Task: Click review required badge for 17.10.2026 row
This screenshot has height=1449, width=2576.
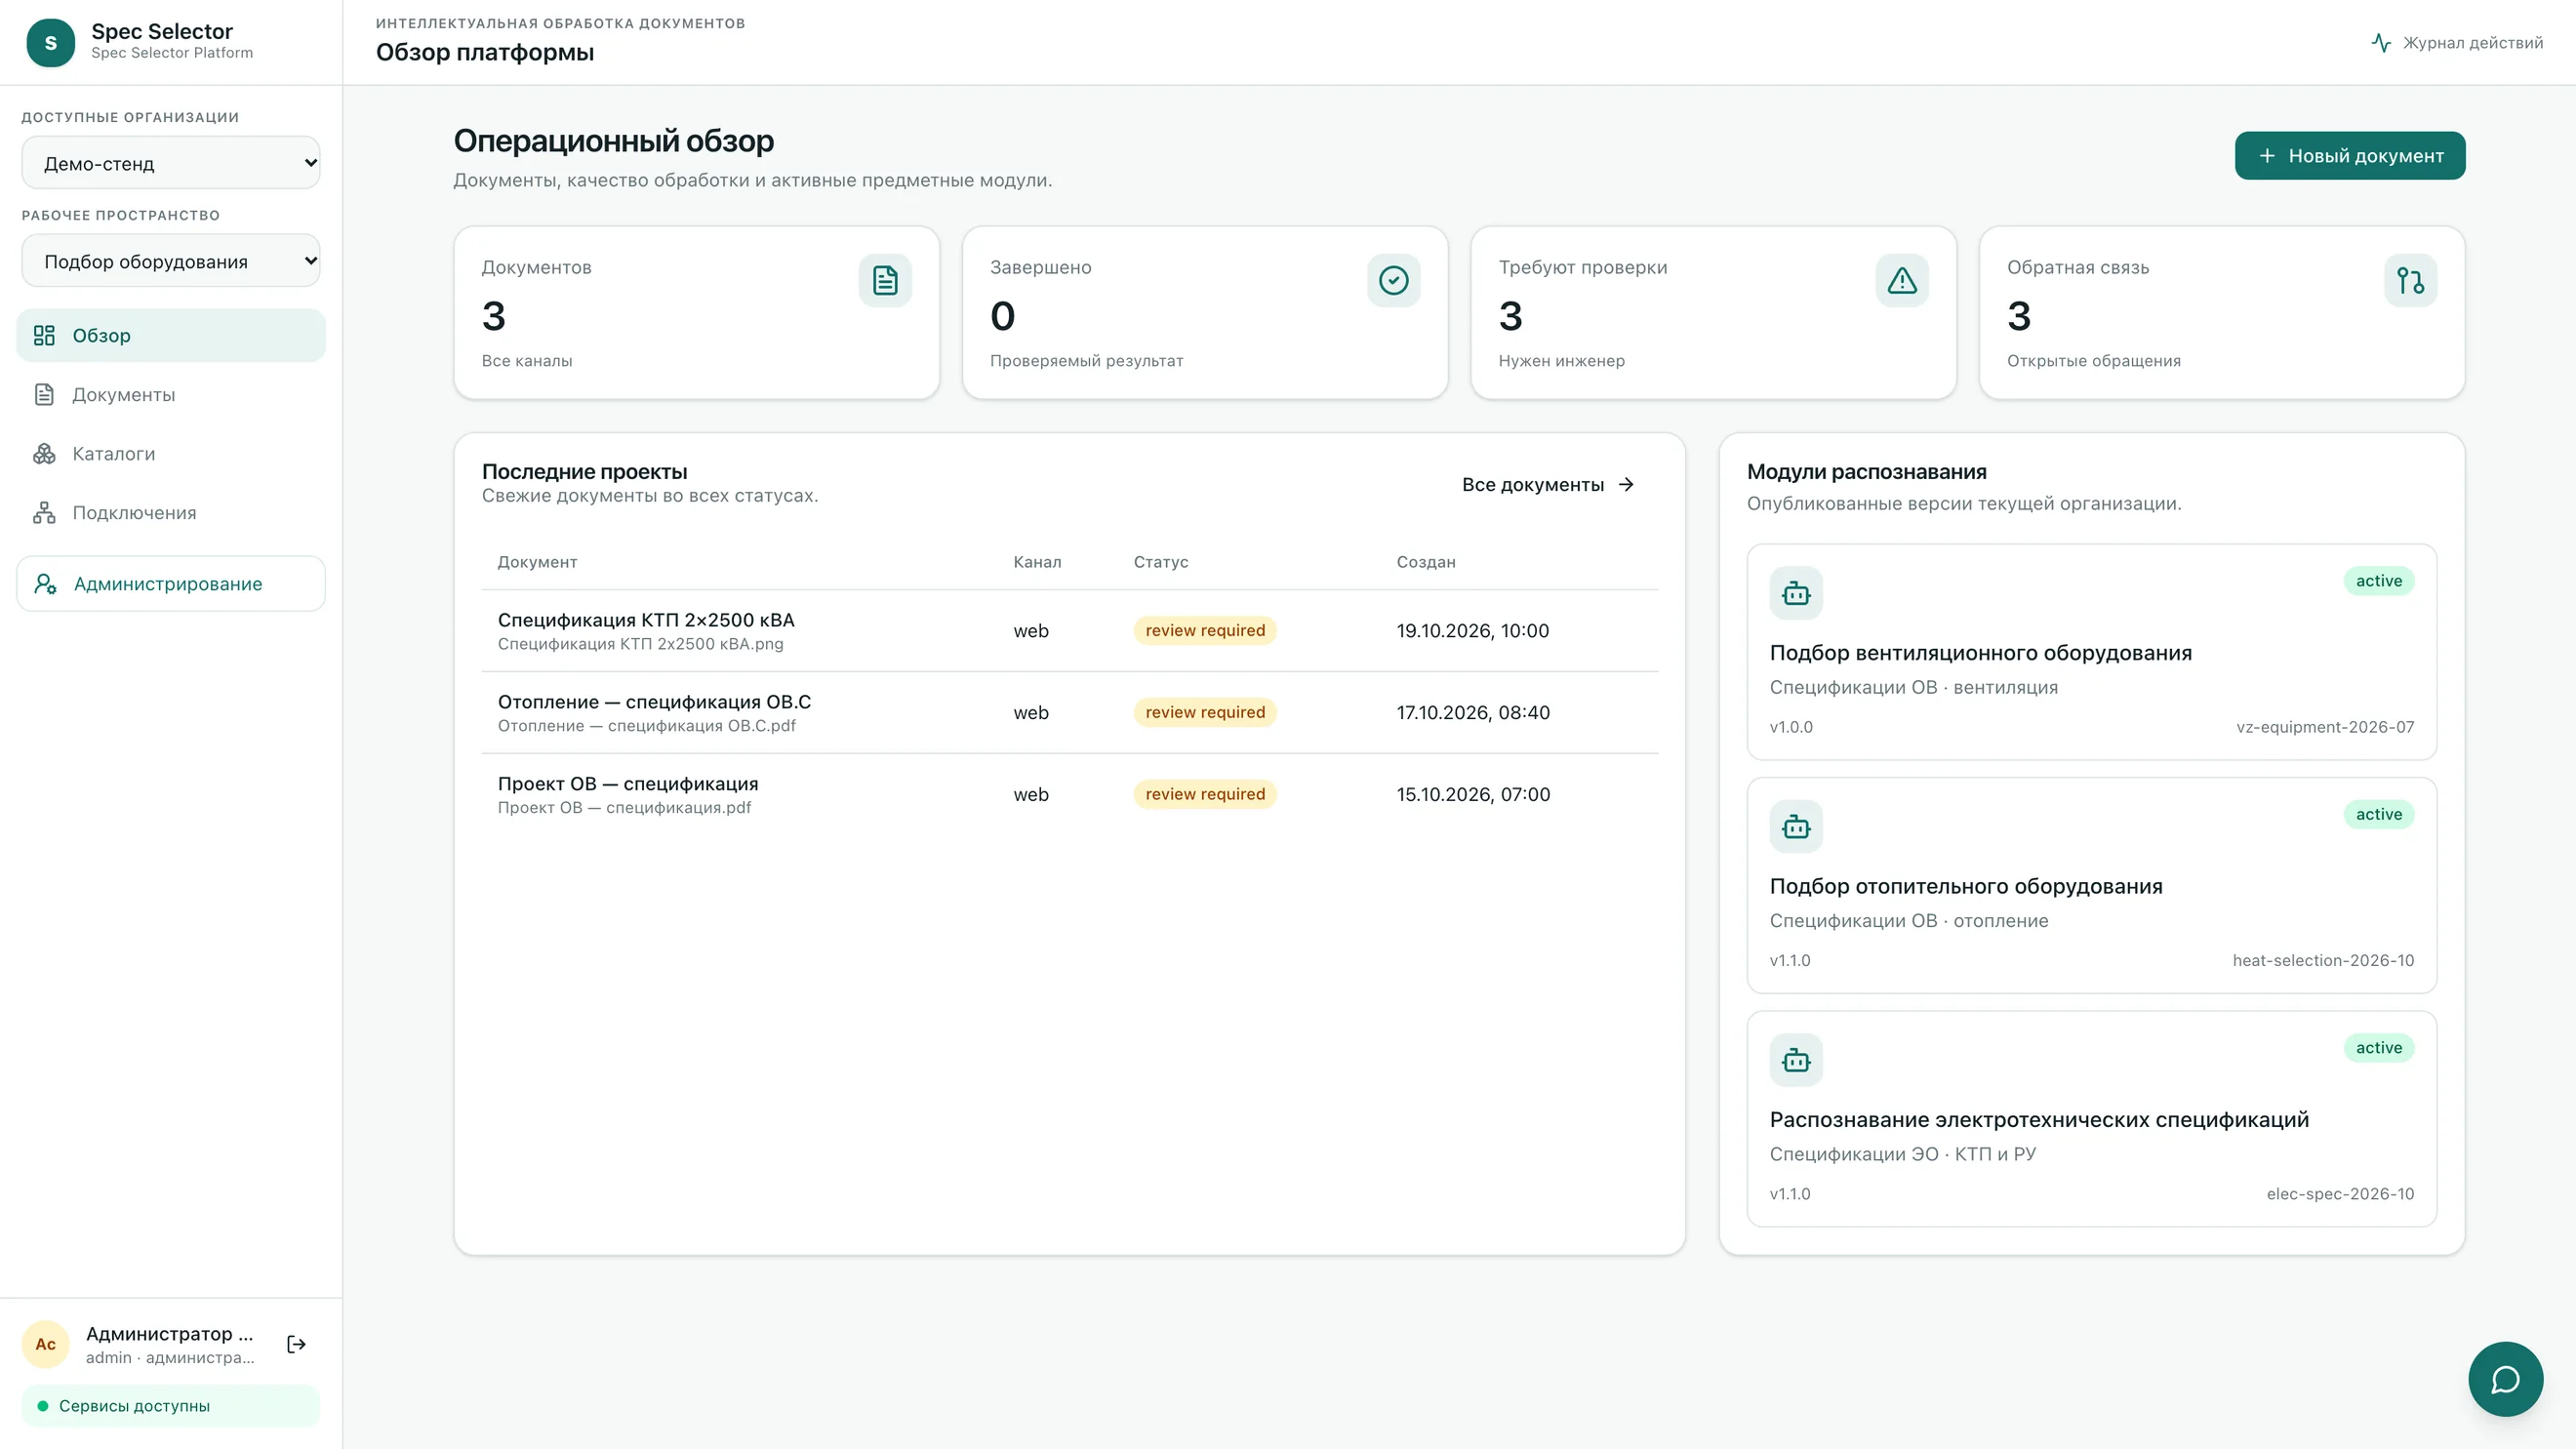Action: coord(1205,712)
